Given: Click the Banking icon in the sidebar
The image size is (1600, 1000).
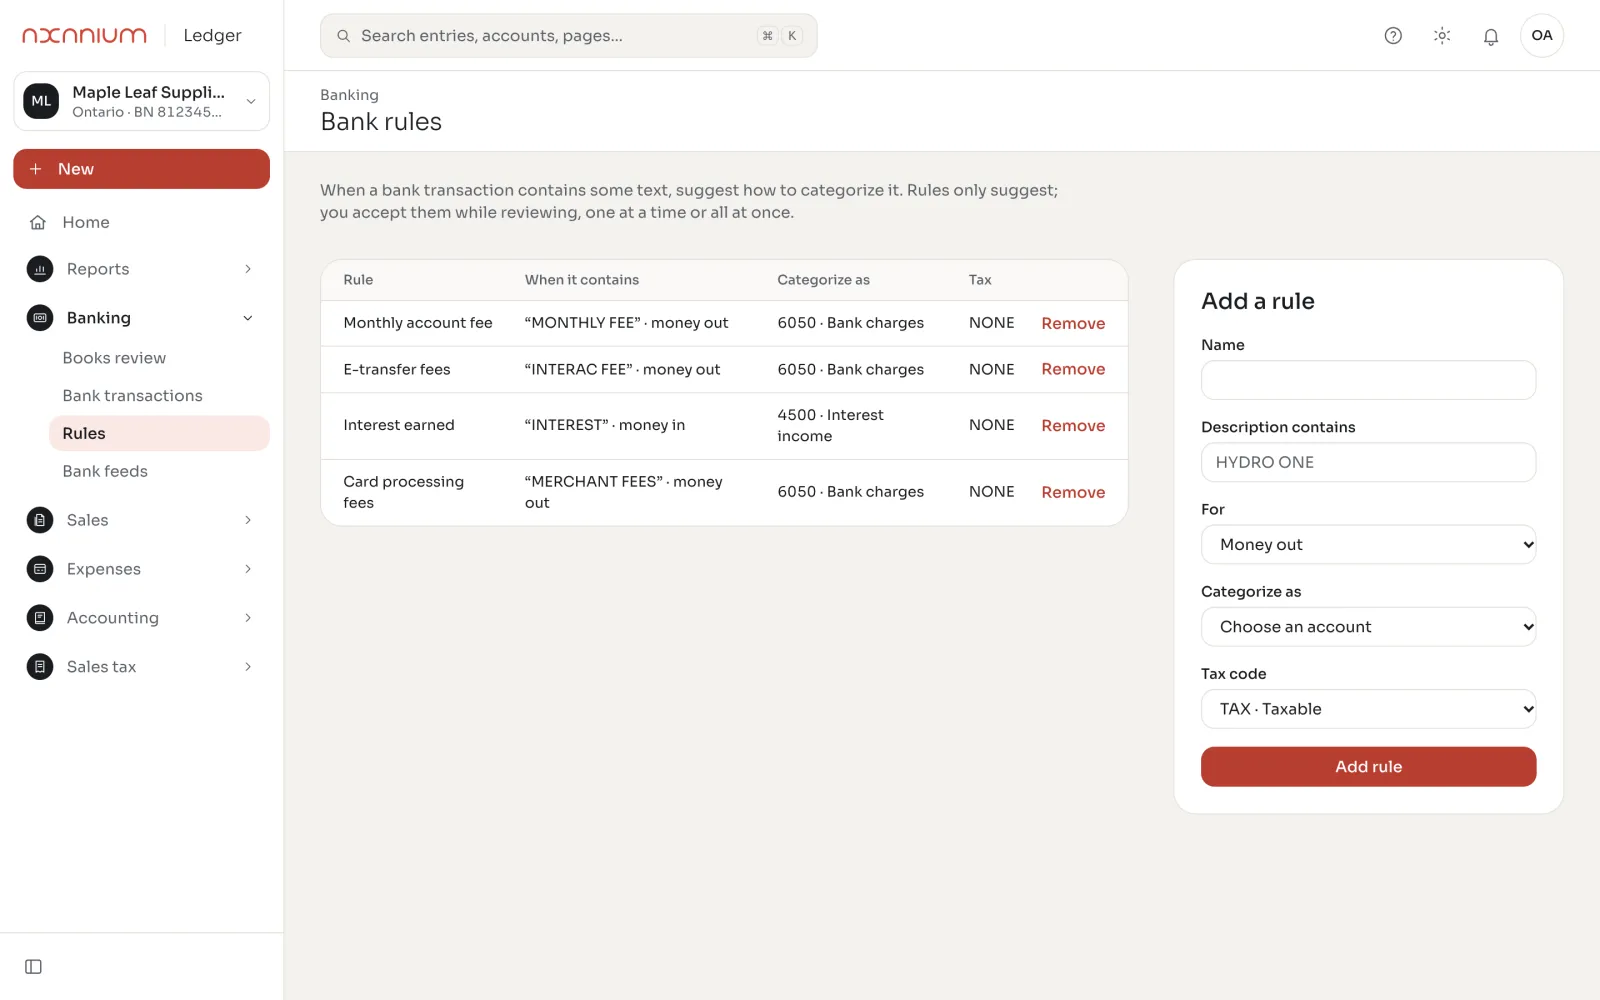Looking at the screenshot, I should tap(40, 318).
